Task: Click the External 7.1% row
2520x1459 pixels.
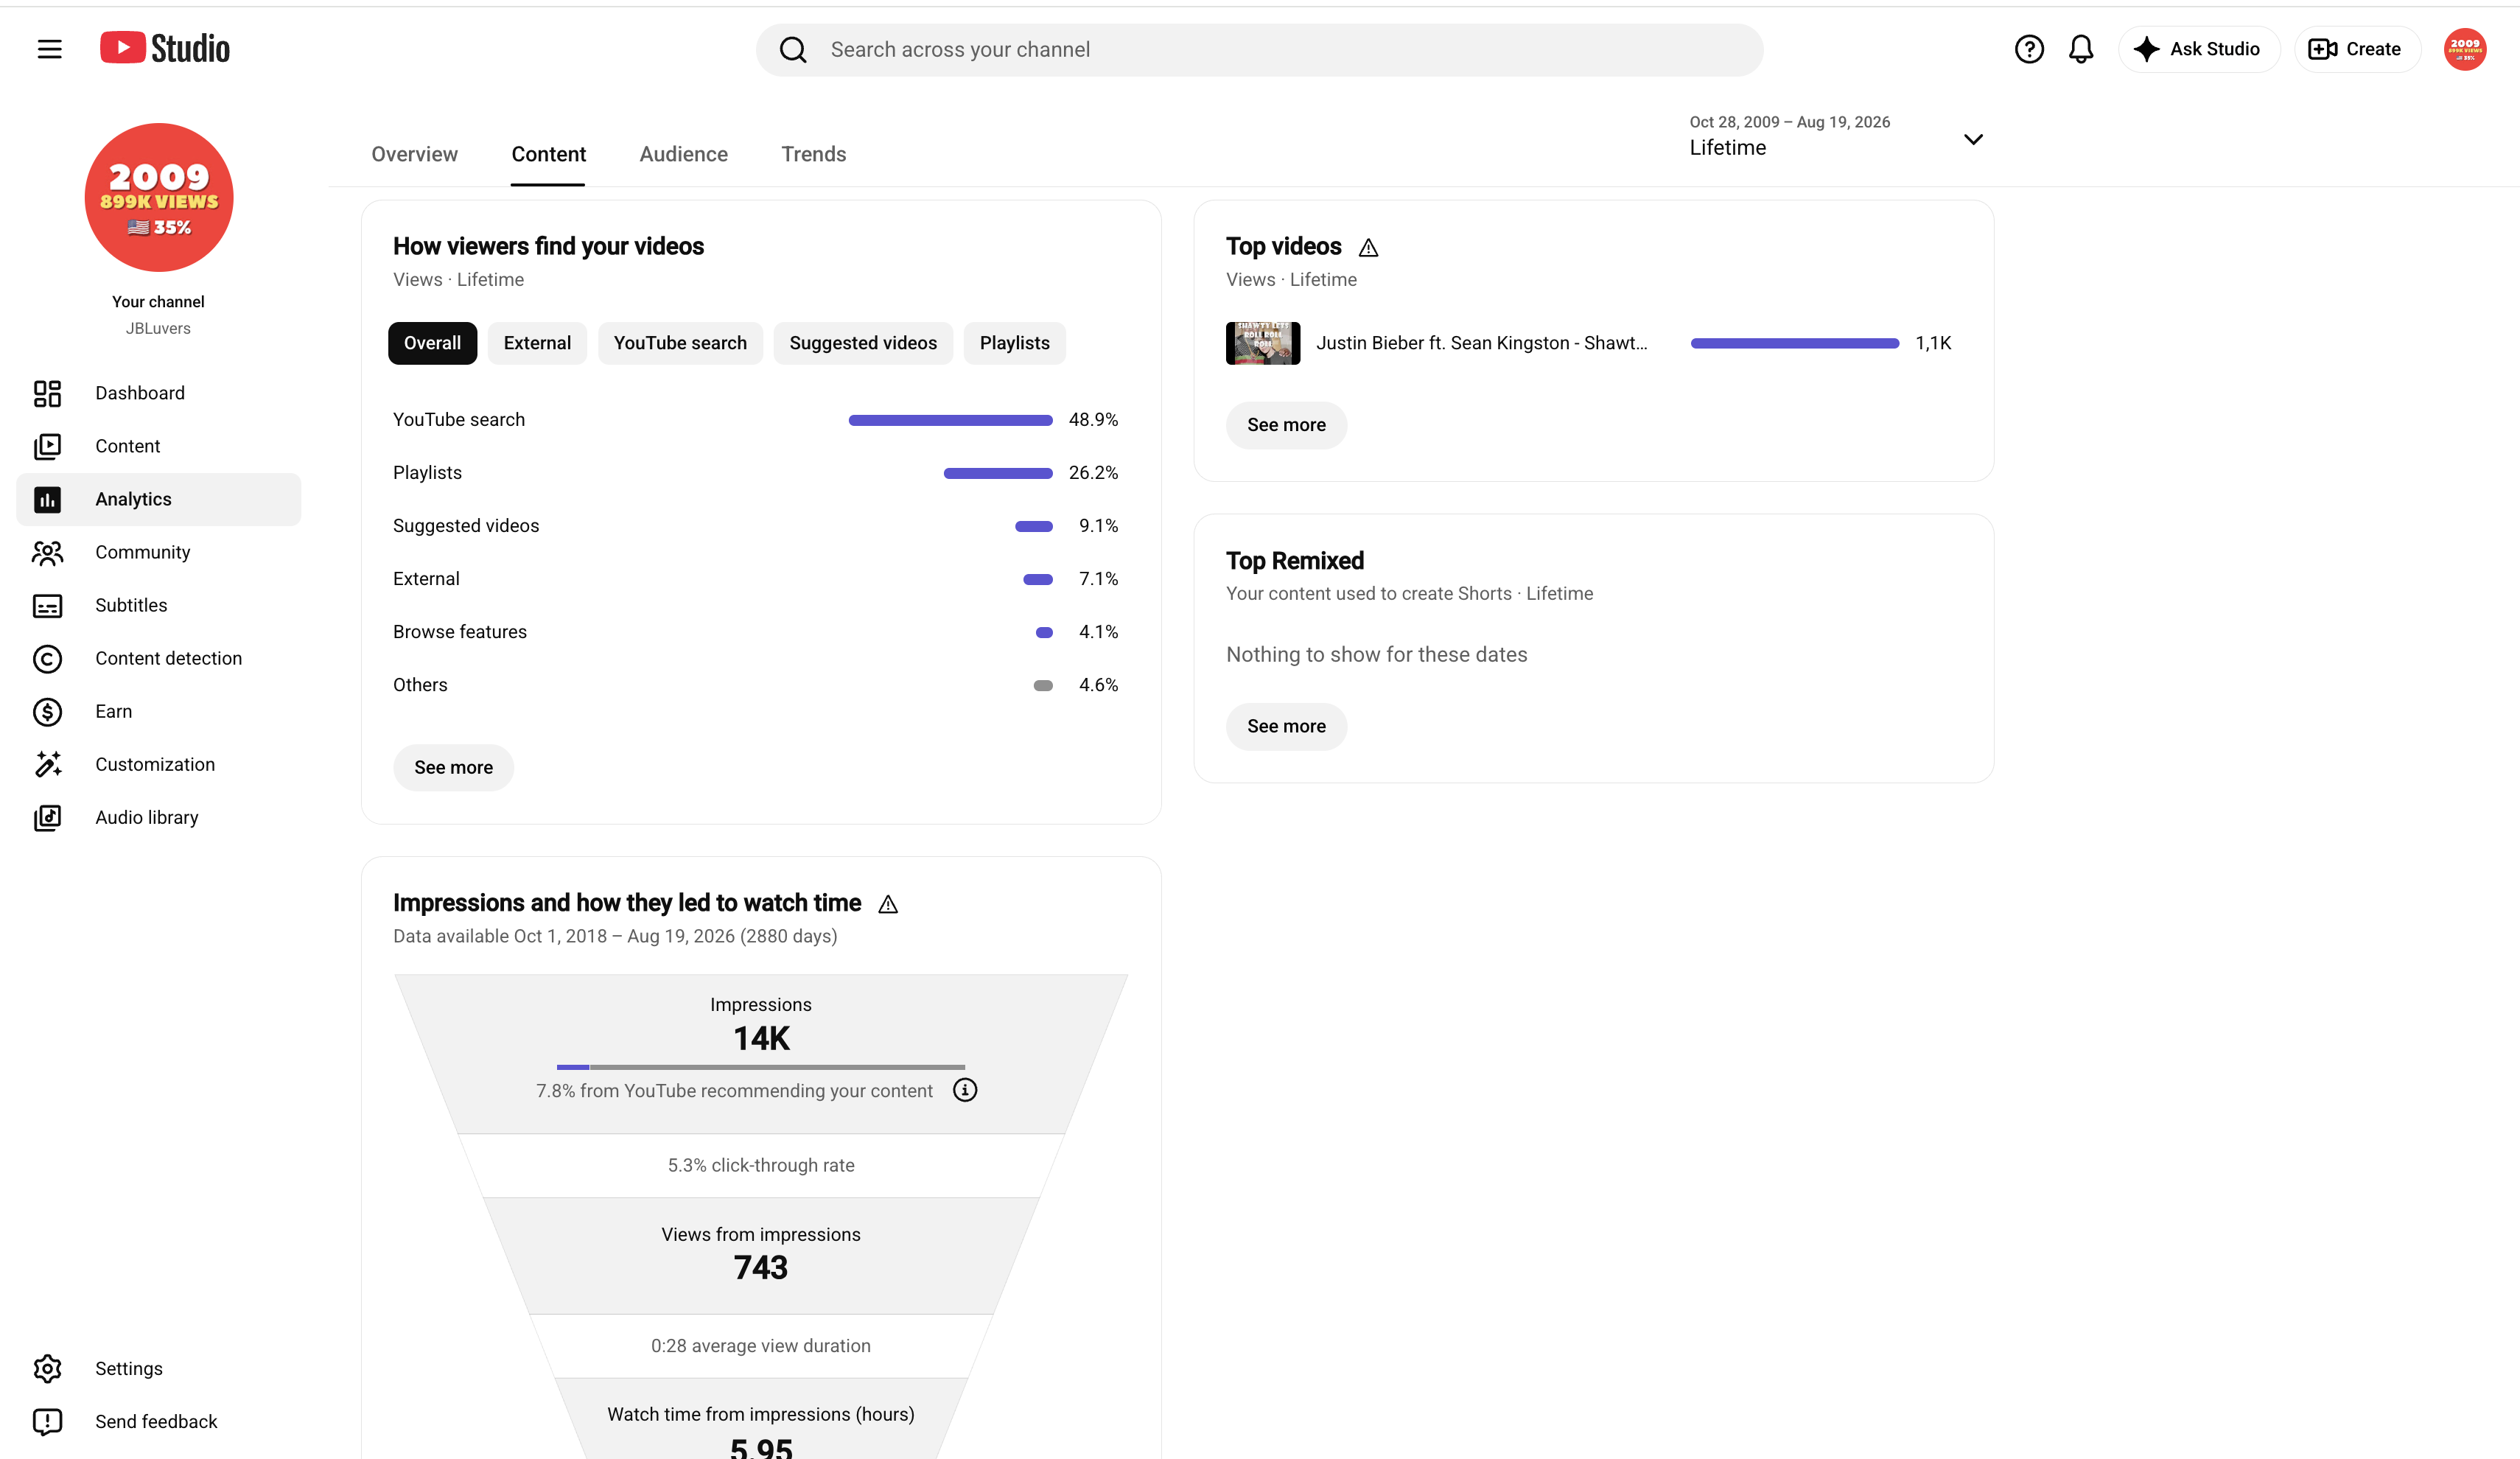Action: [x=755, y=579]
